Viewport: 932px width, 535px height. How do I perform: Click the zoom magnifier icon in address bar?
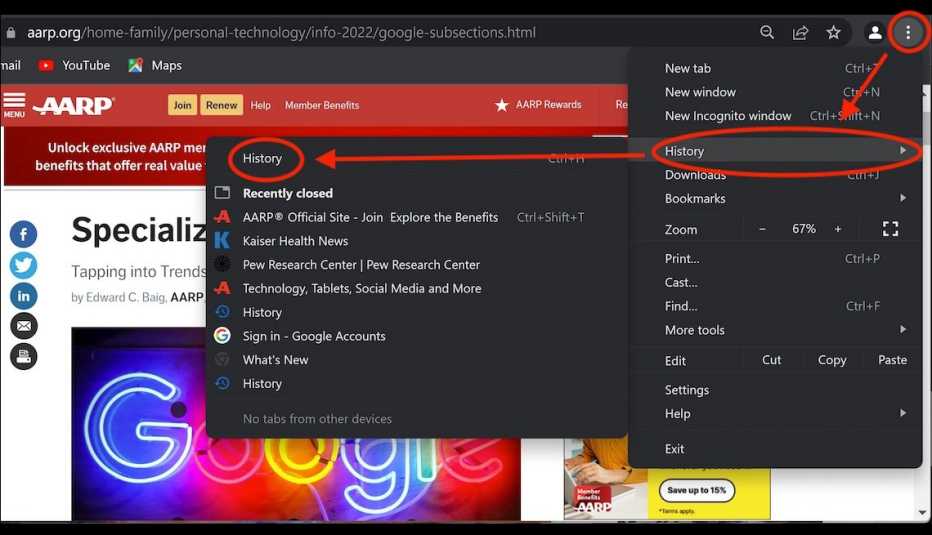767,32
